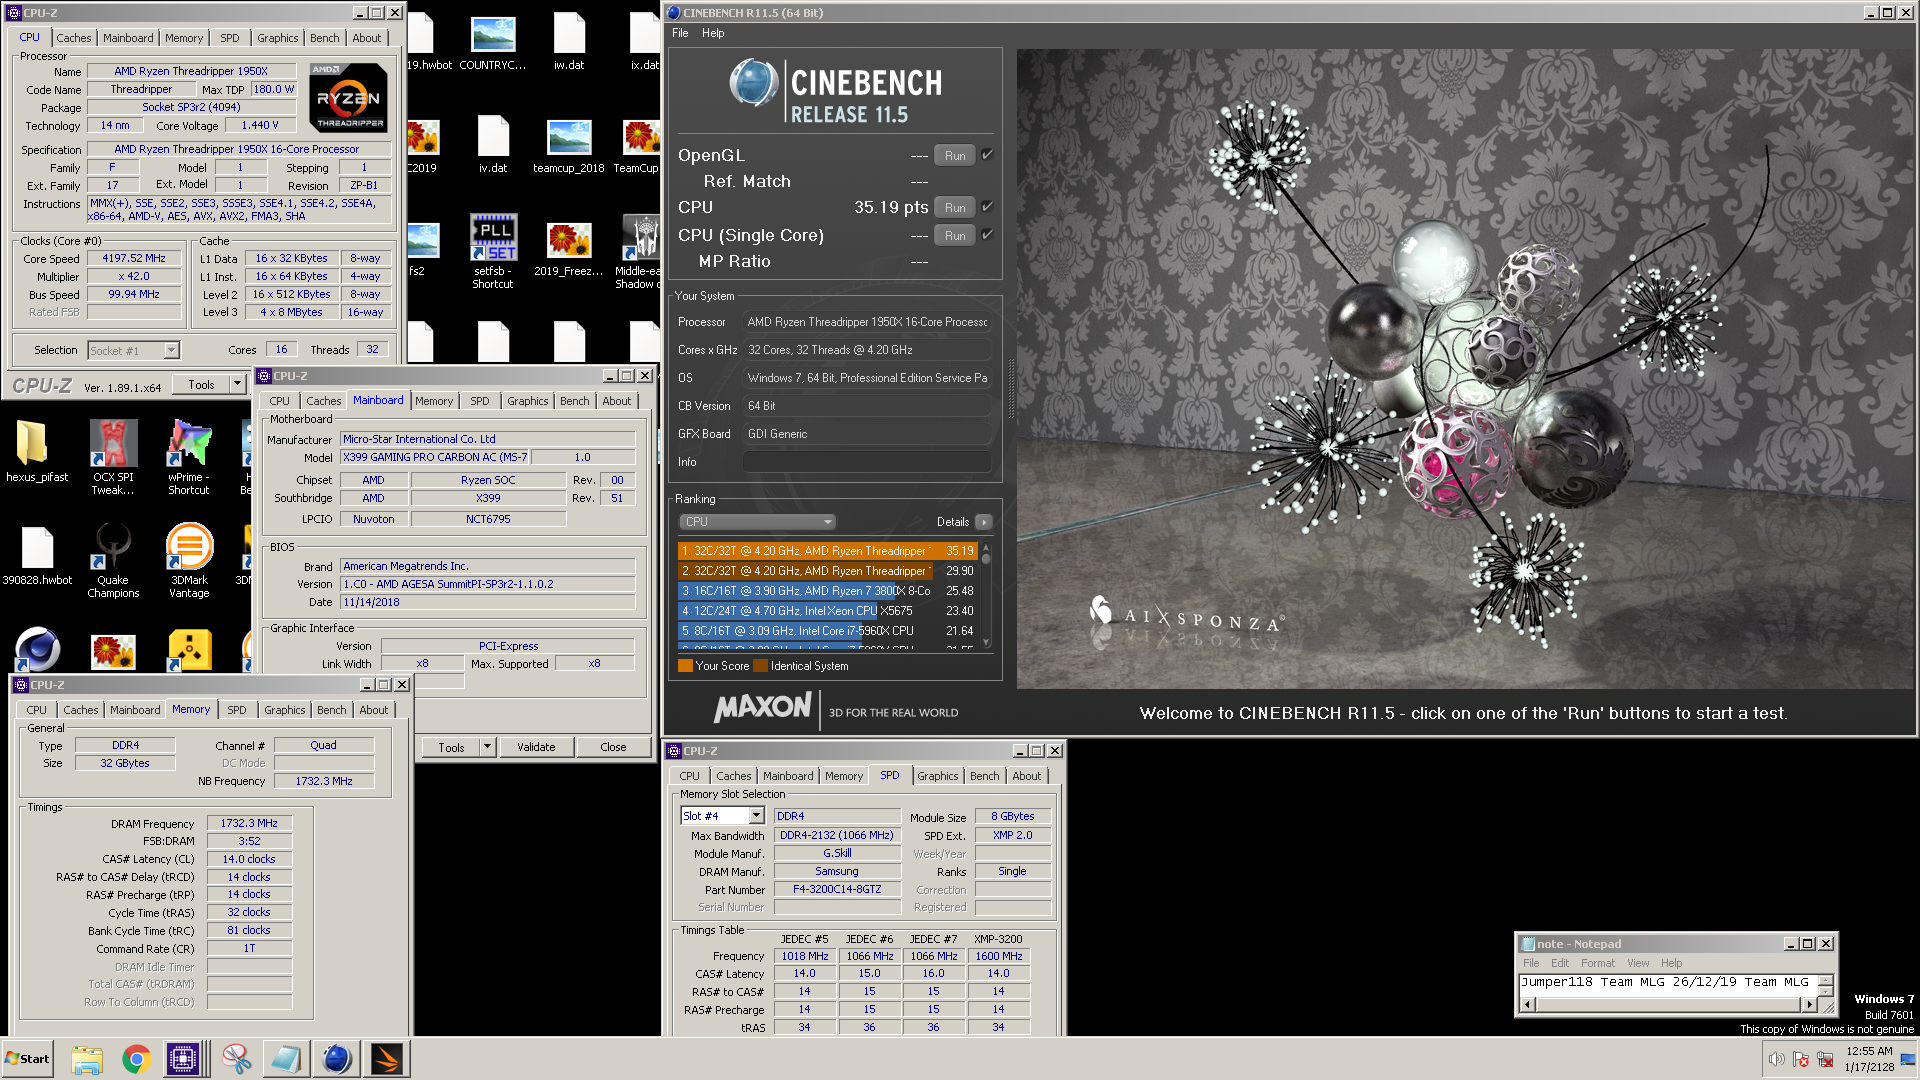Open the Caches tab in top CPU-Z window
Image resolution: width=1920 pixels, height=1080 pixels.
click(73, 38)
